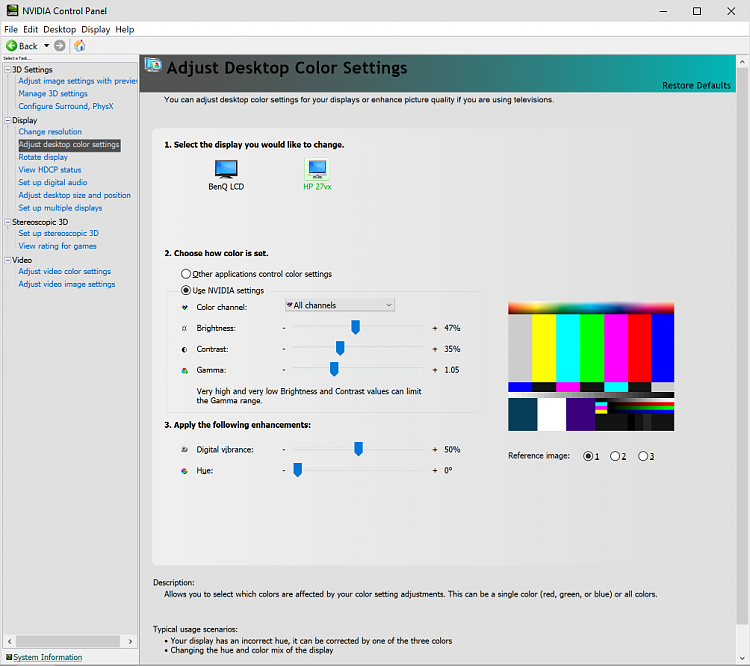Open the Edit menu
Image resolution: width=750 pixels, height=666 pixels.
31,30
